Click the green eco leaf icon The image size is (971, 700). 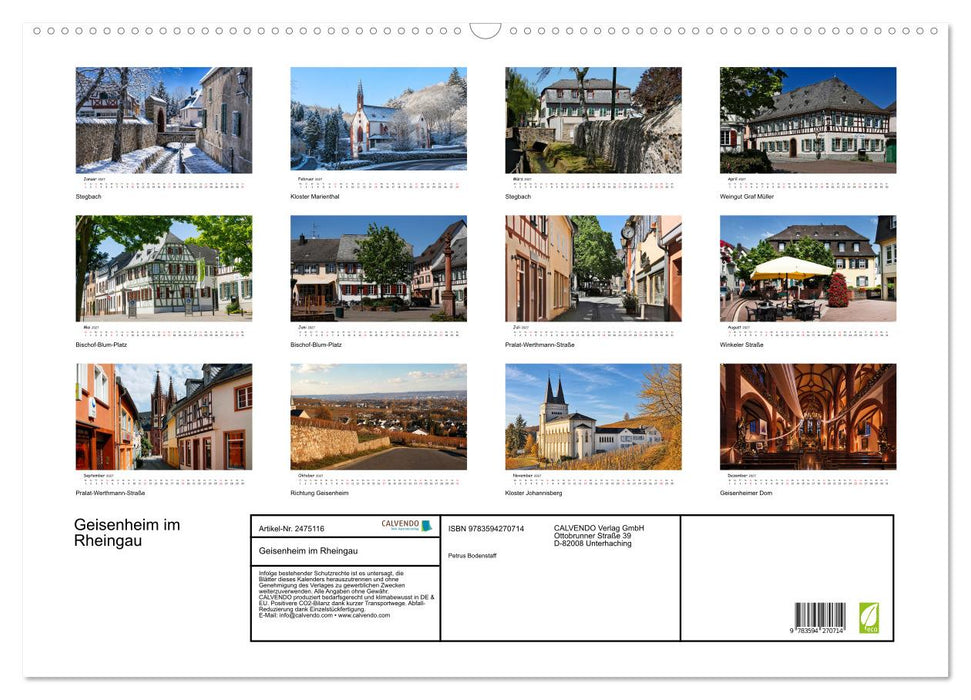click(869, 618)
